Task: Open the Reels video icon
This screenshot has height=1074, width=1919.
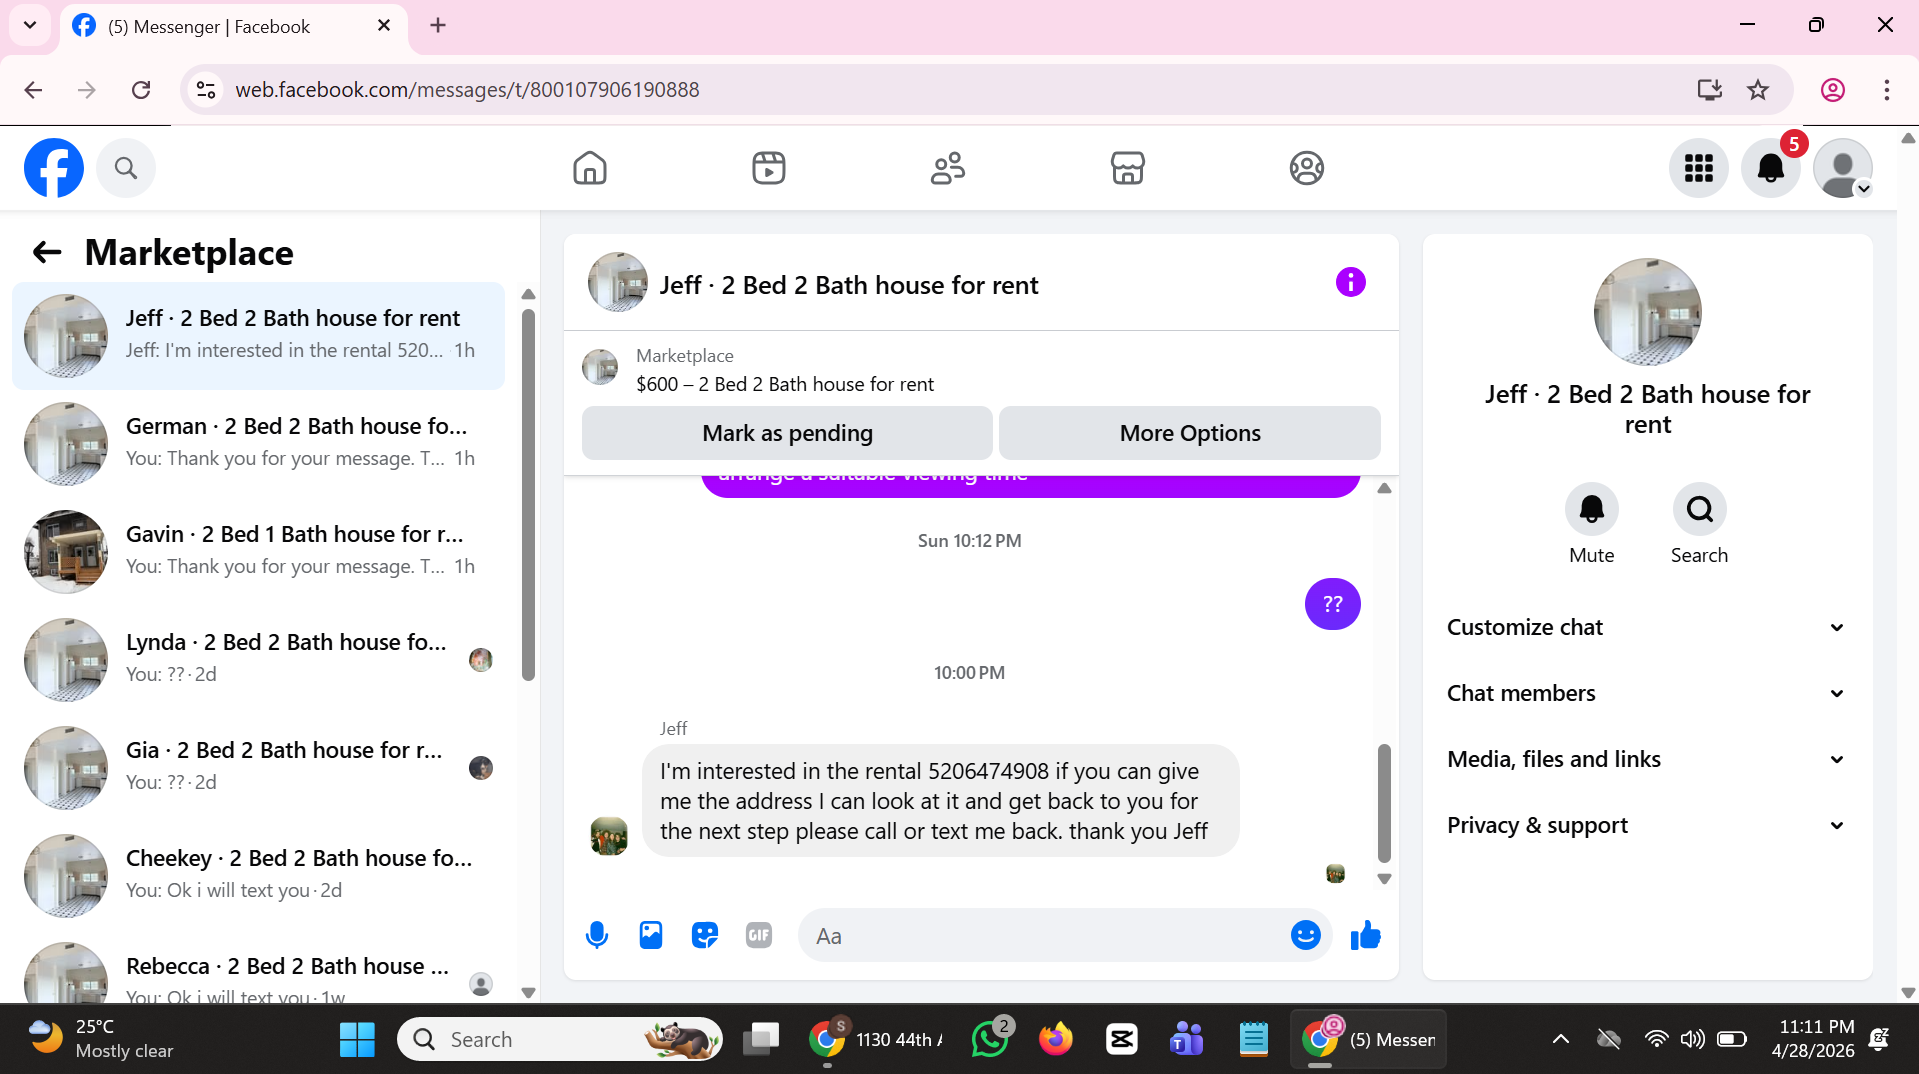Action: click(x=769, y=168)
